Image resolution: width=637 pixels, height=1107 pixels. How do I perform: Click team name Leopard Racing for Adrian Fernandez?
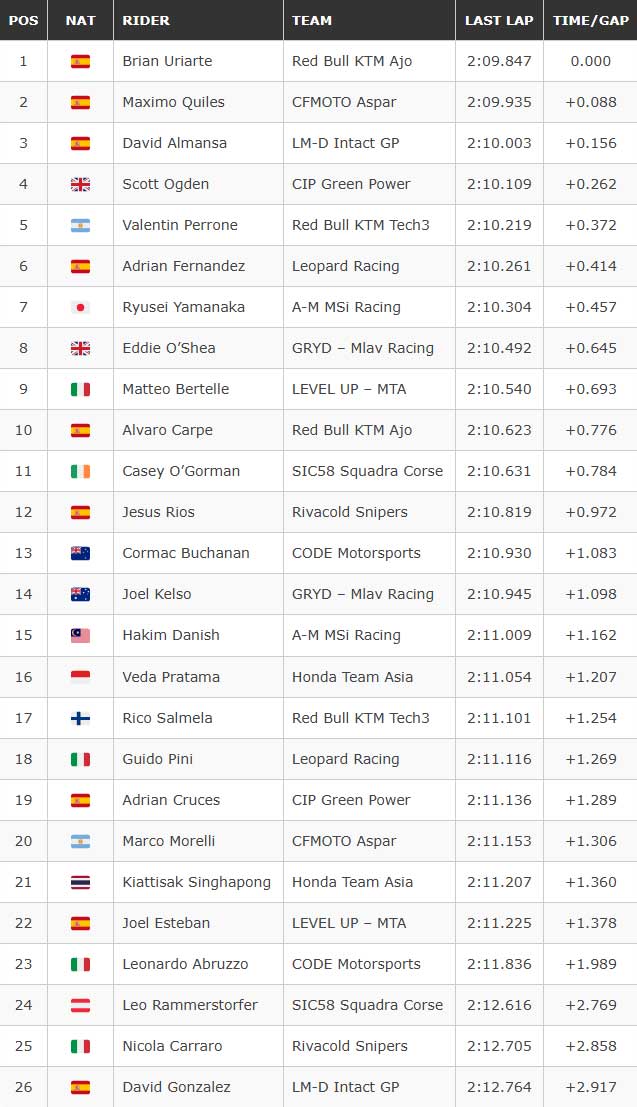click(x=345, y=266)
